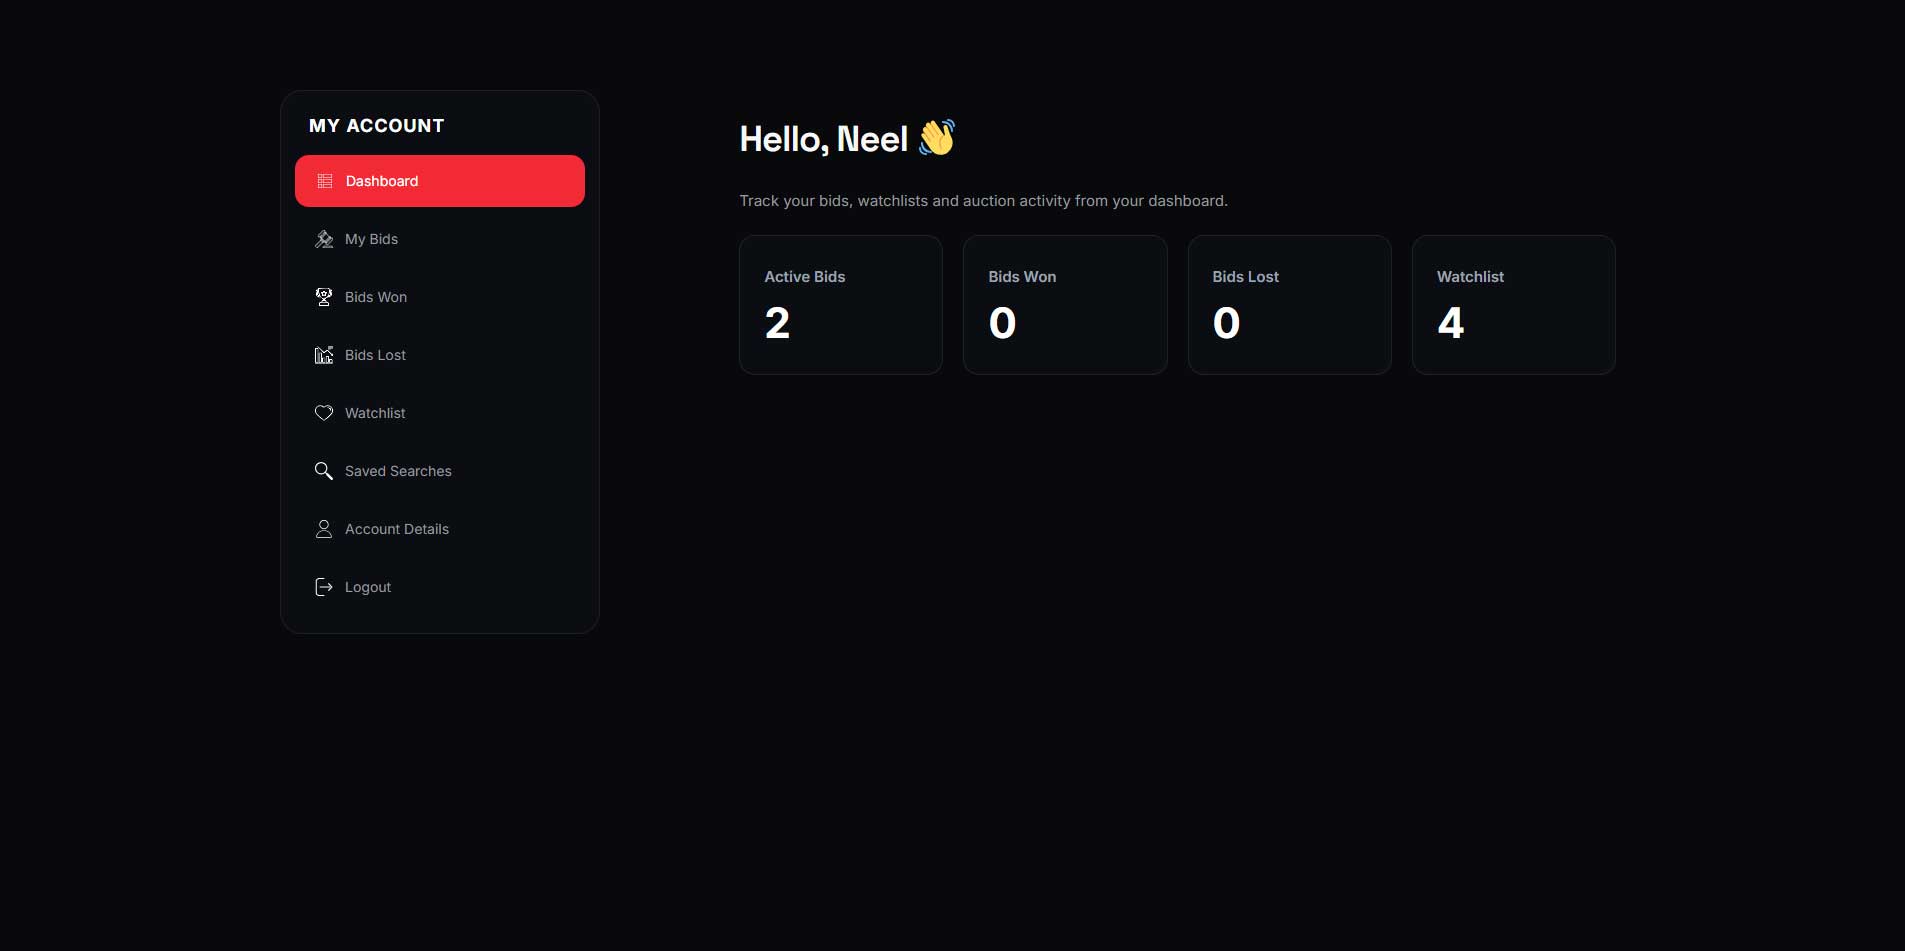
Task: Open the Dashboard menu item
Action: (x=440, y=181)
